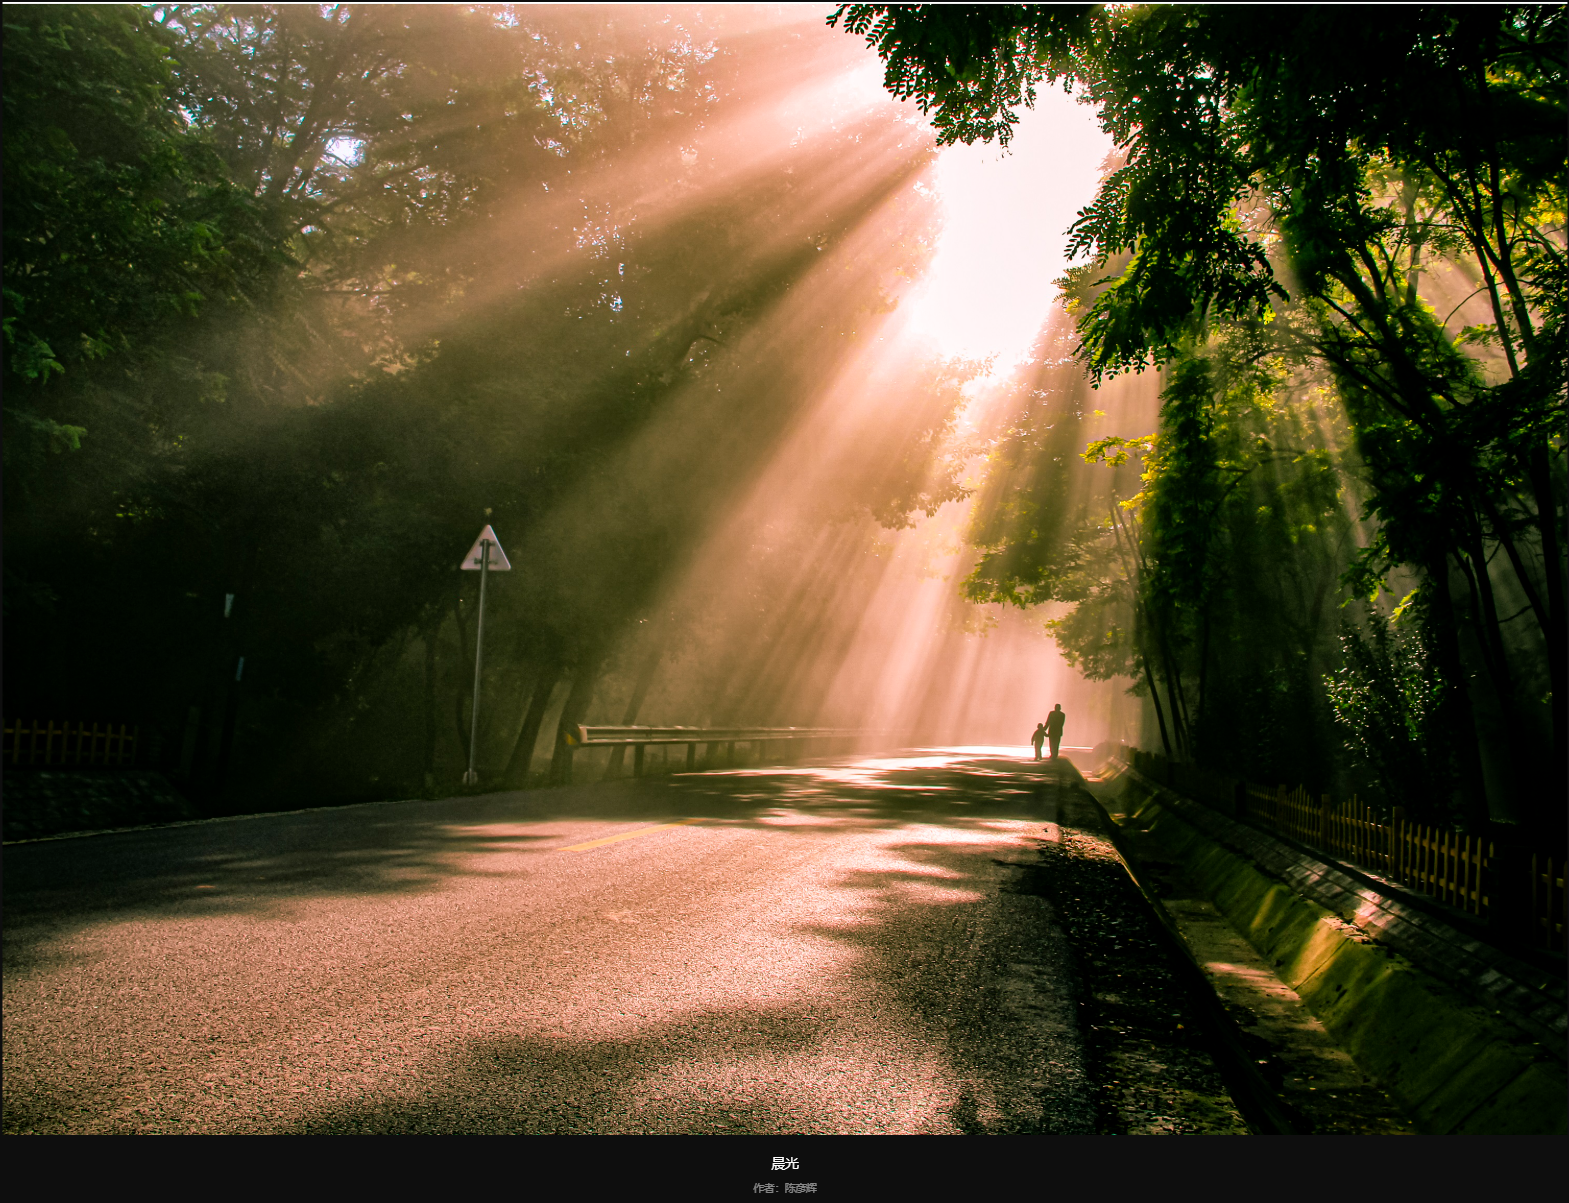
Task: Click the wooden fence at the left edge
Action: tap(68, 744)
